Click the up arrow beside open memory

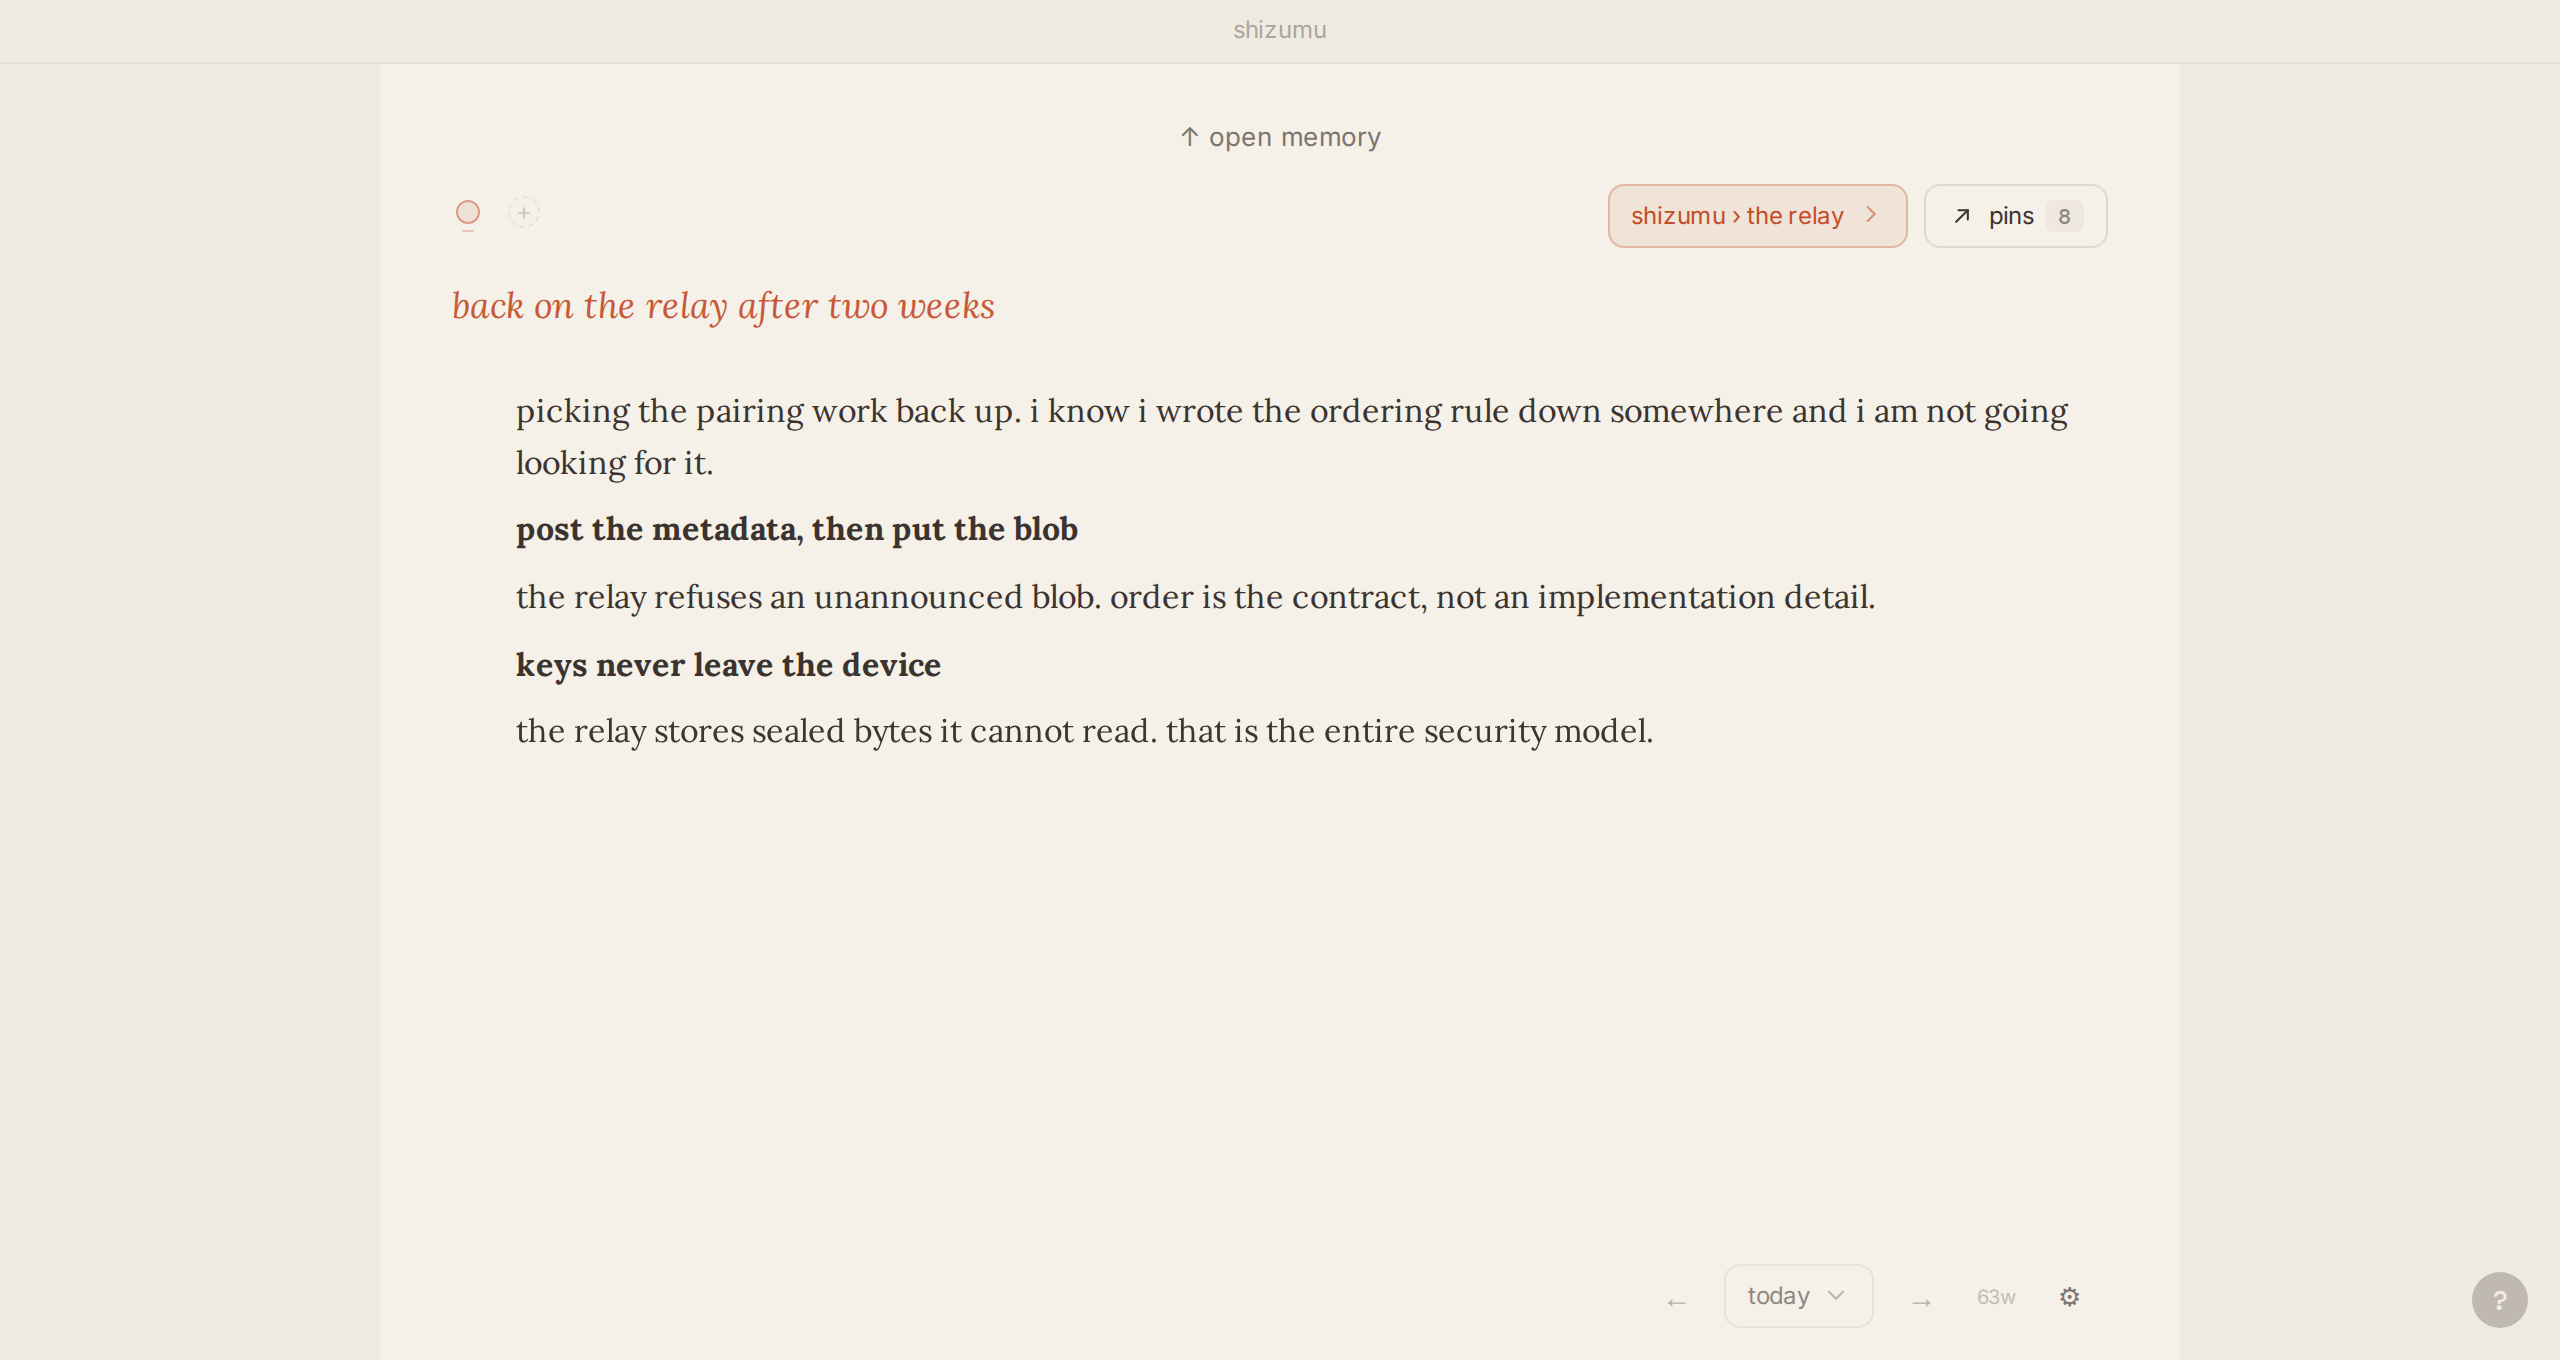coord(1189,137)
